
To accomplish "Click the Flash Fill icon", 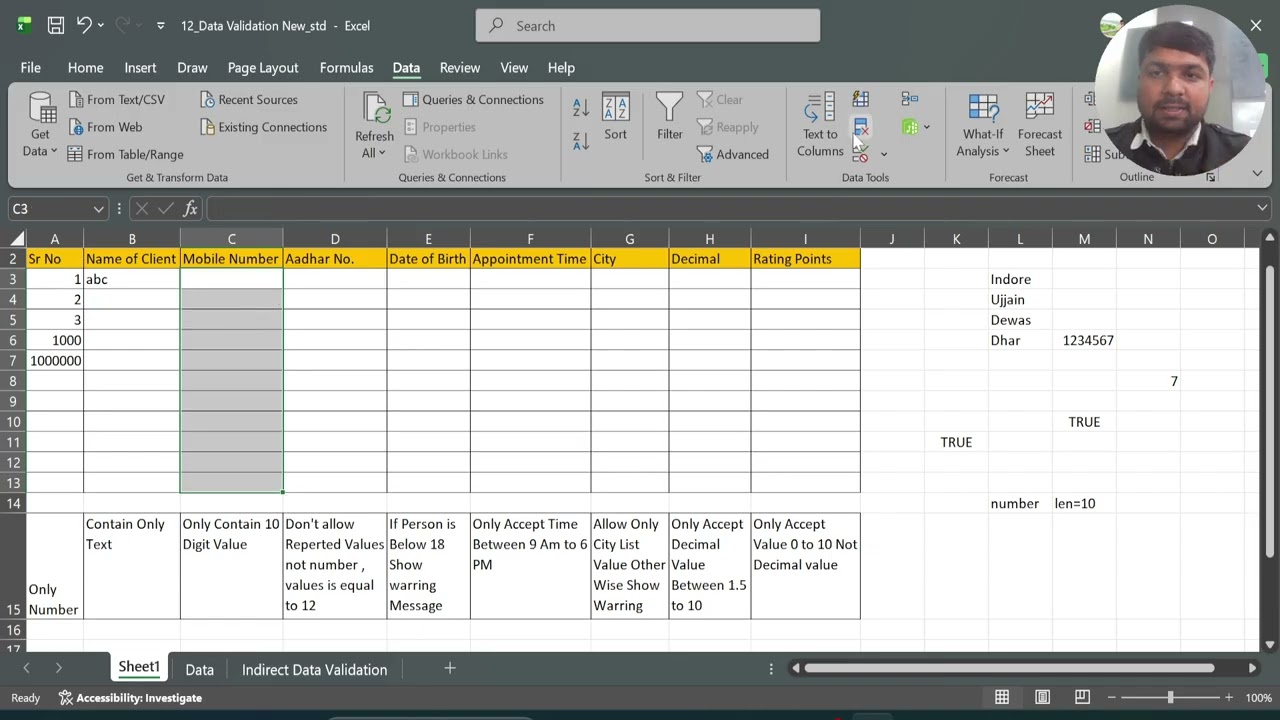I will click(860, 99).
